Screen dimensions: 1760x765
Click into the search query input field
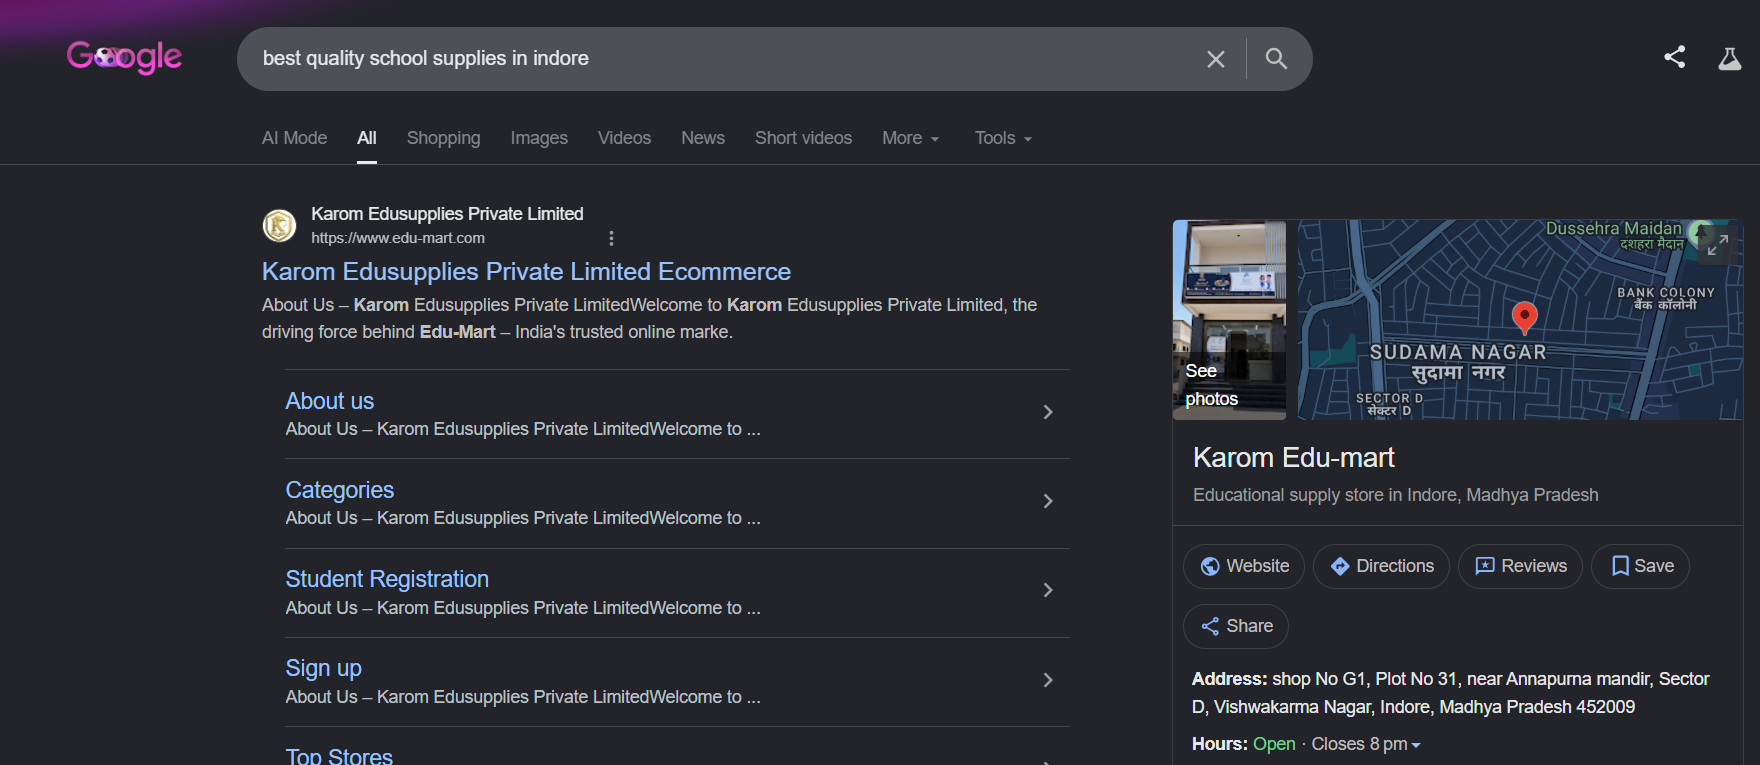coord(720,59)
